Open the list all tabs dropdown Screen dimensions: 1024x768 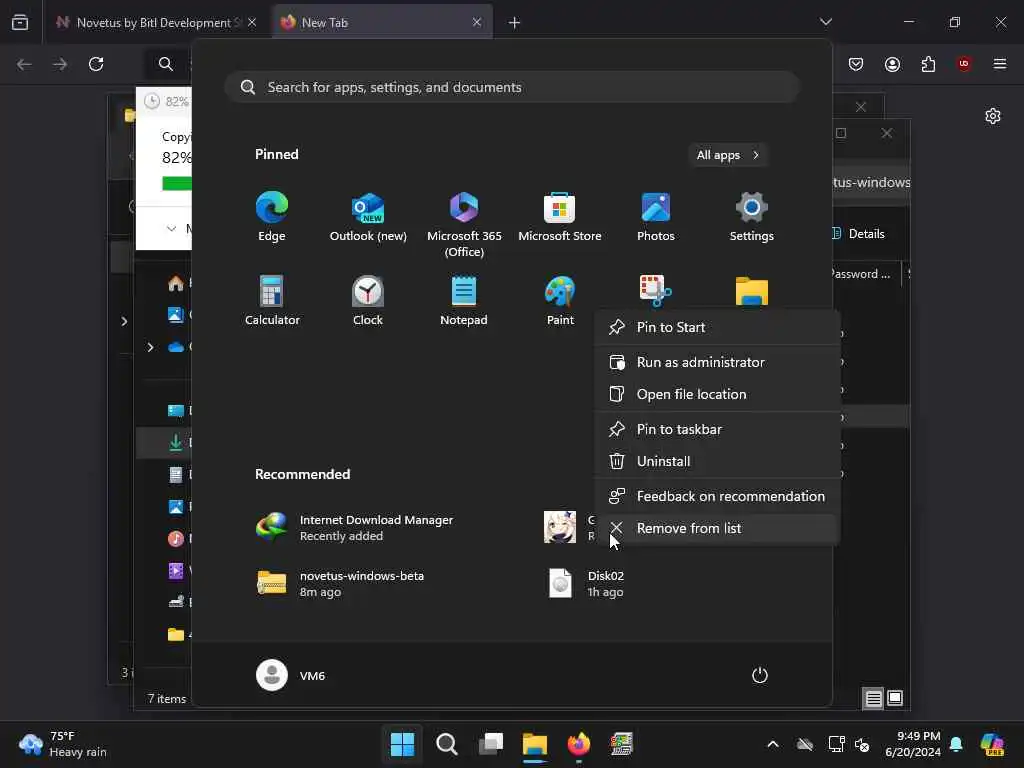point(826,22)
